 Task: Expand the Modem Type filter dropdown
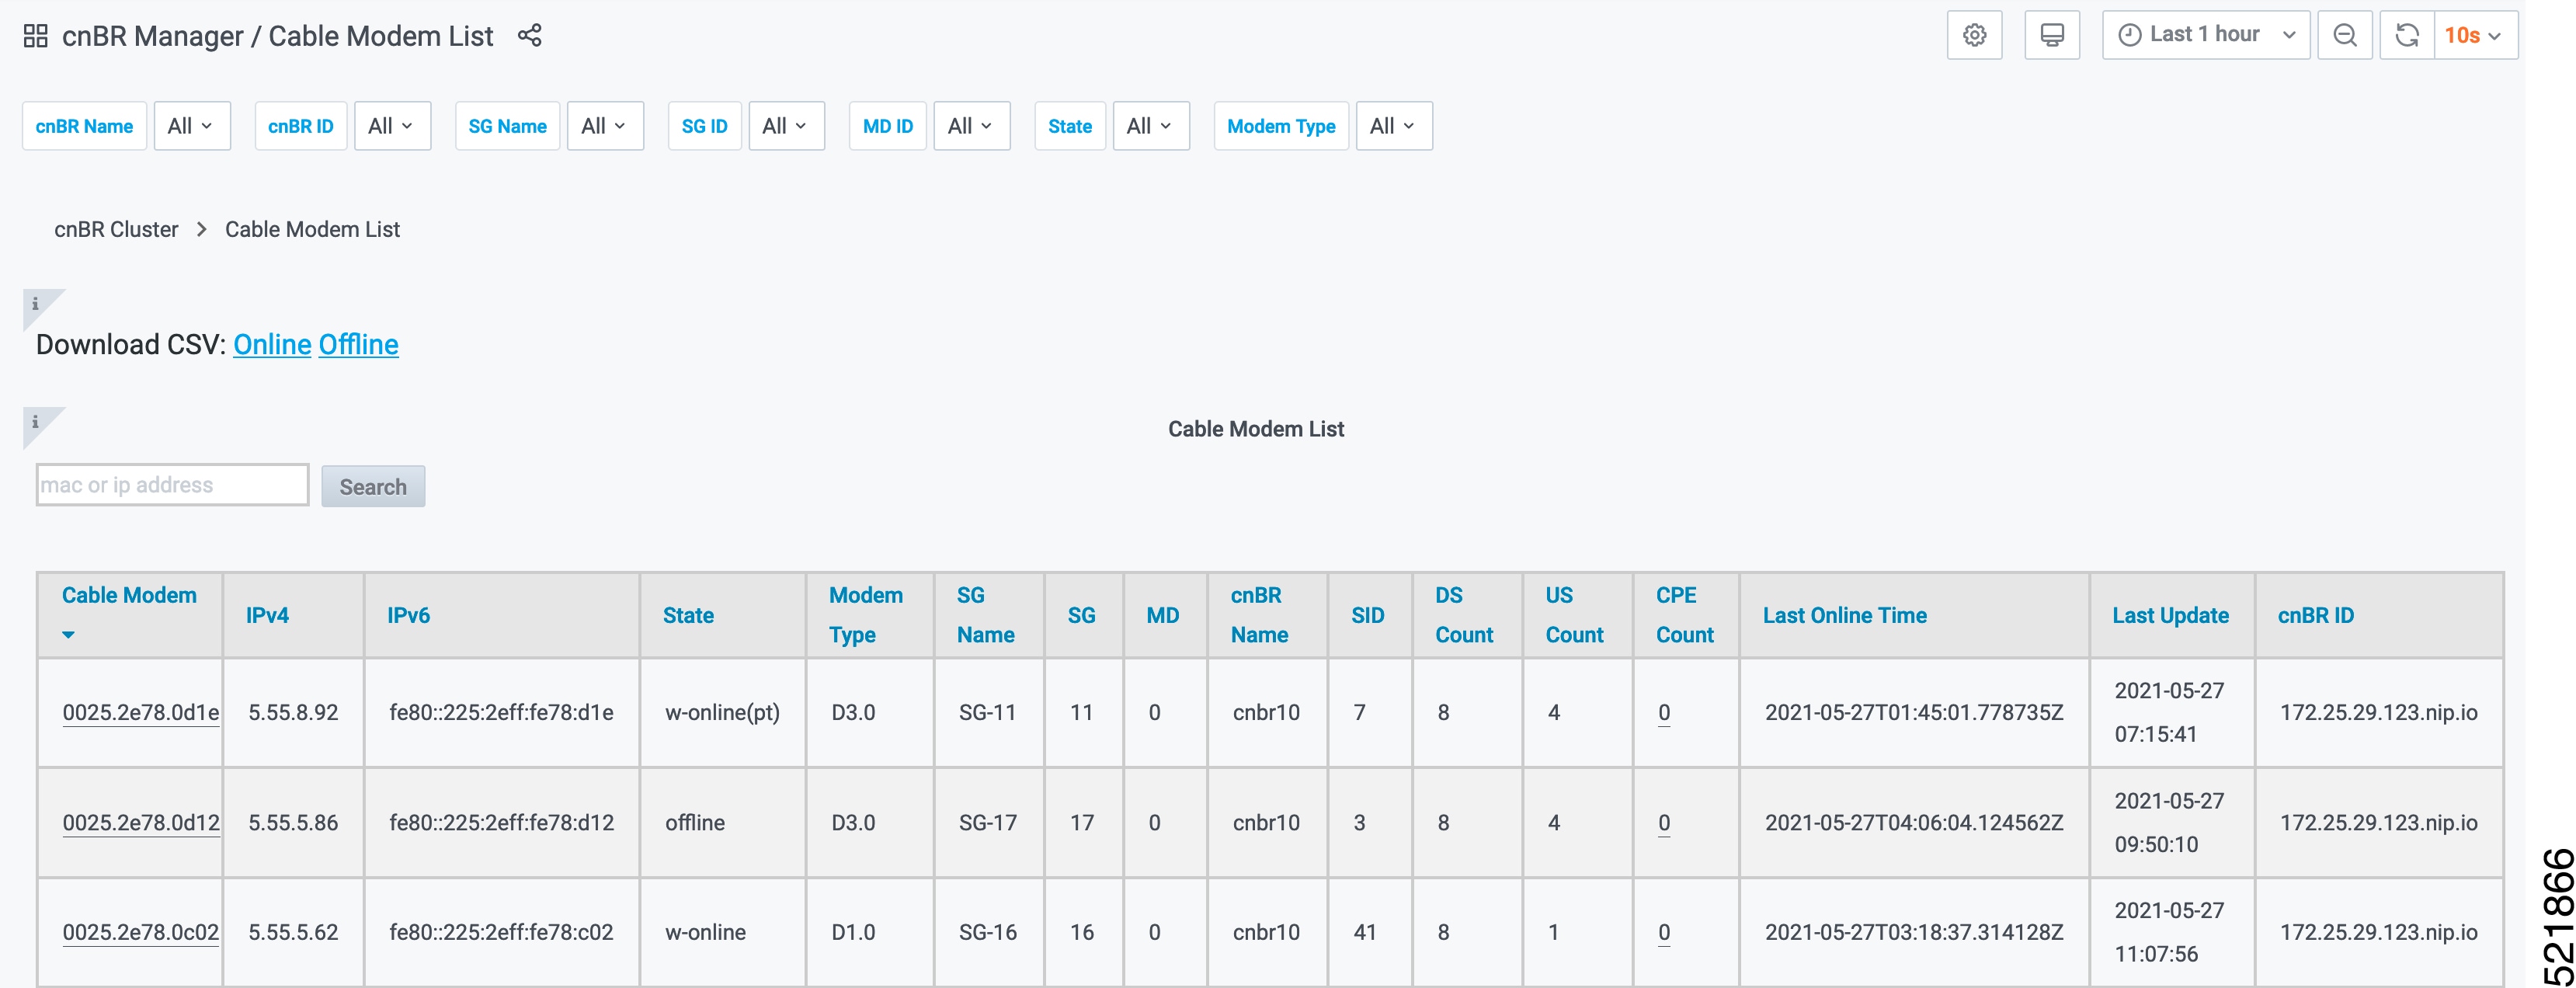coord(1394,126)
